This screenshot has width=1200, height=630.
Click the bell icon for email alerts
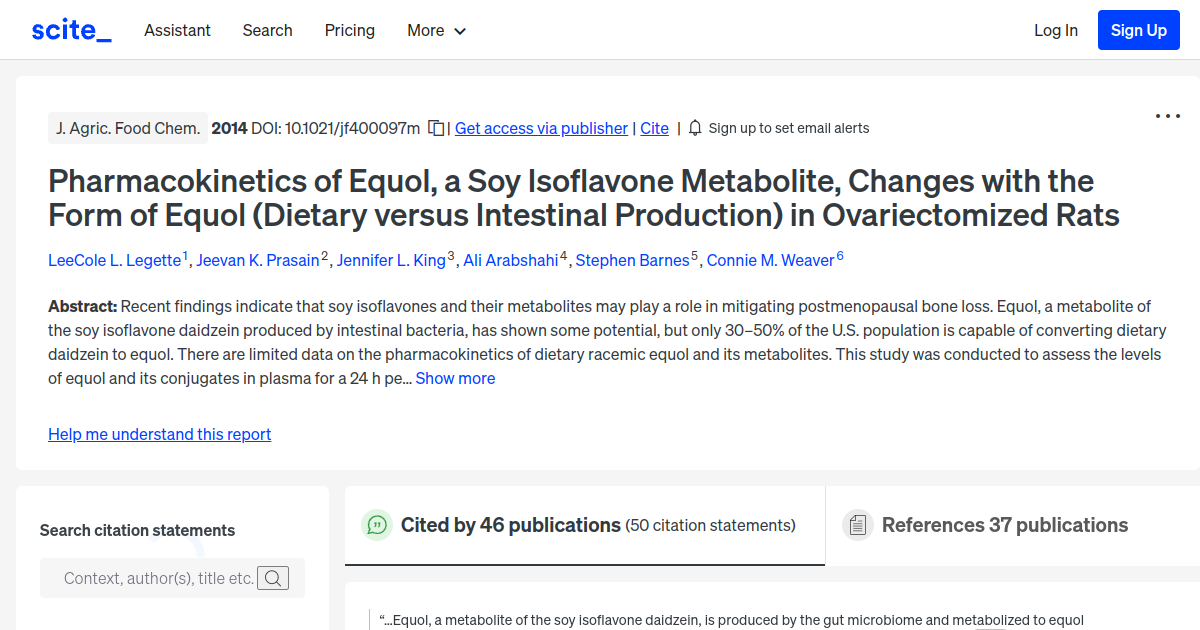[x=694, y=128]
